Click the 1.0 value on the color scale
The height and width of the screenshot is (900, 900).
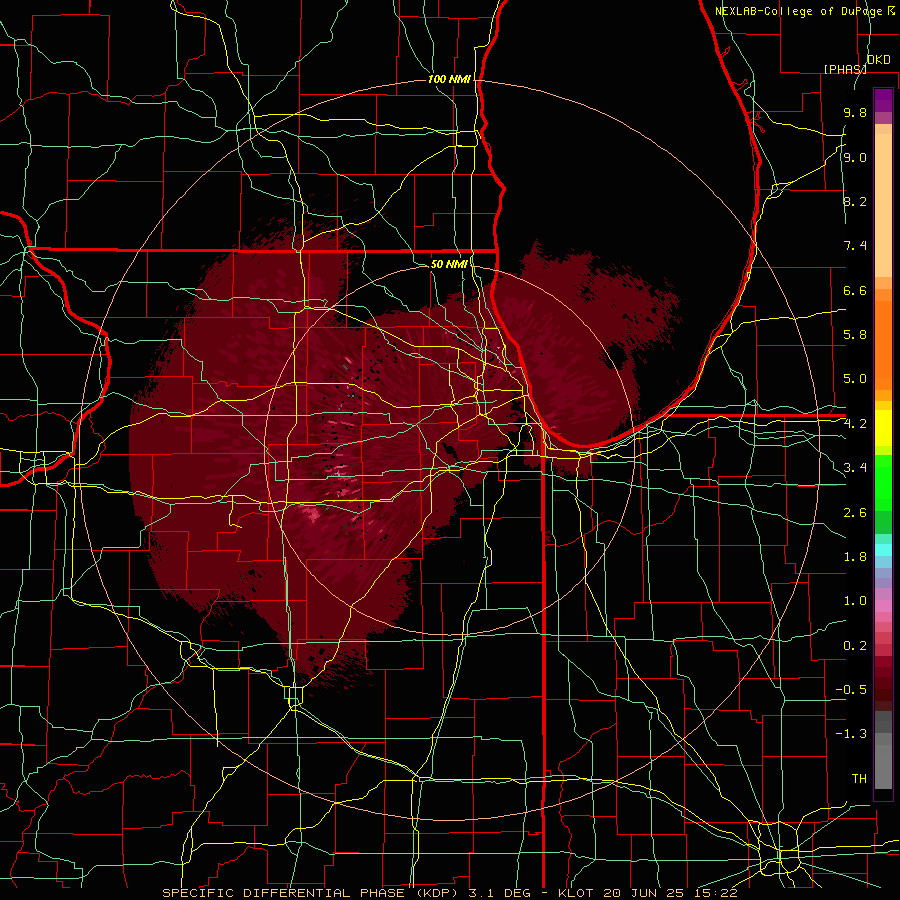[x=855, y=601]
